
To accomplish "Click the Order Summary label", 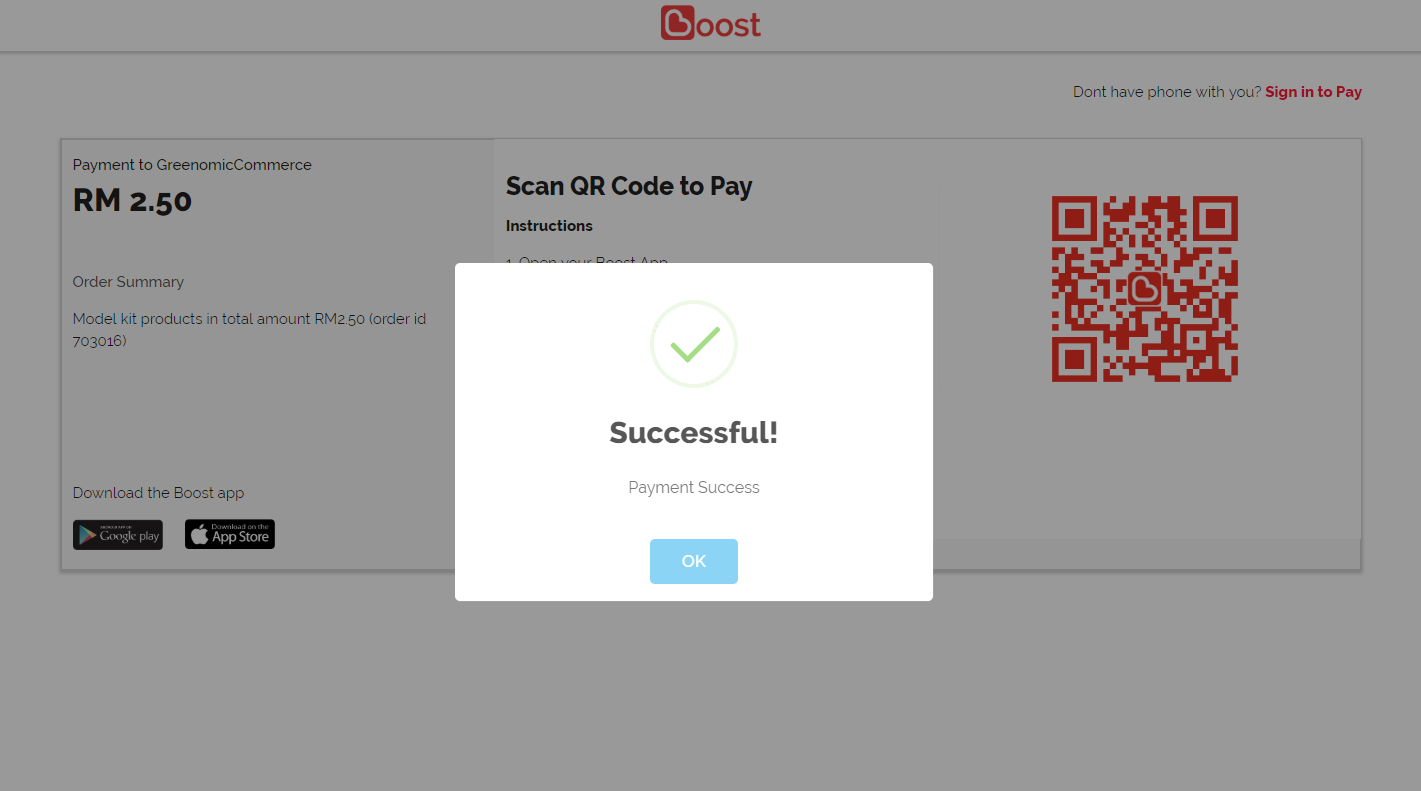I will pyautogui.click(x=128, y=282).
